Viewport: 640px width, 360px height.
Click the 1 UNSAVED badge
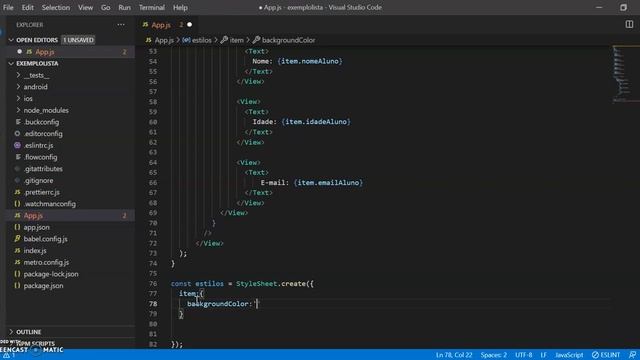point(78,40)
